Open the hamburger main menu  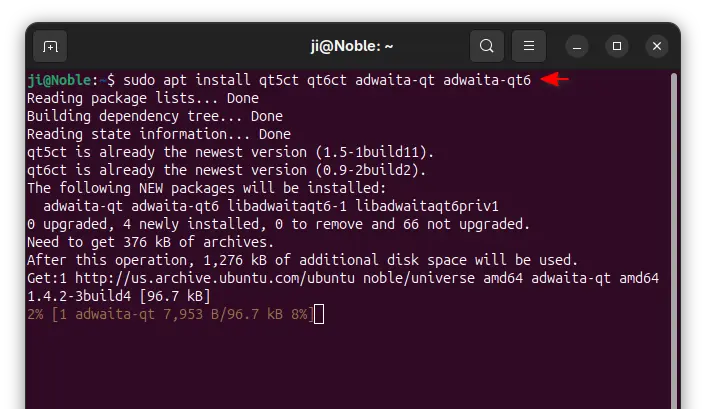[531, 46]
